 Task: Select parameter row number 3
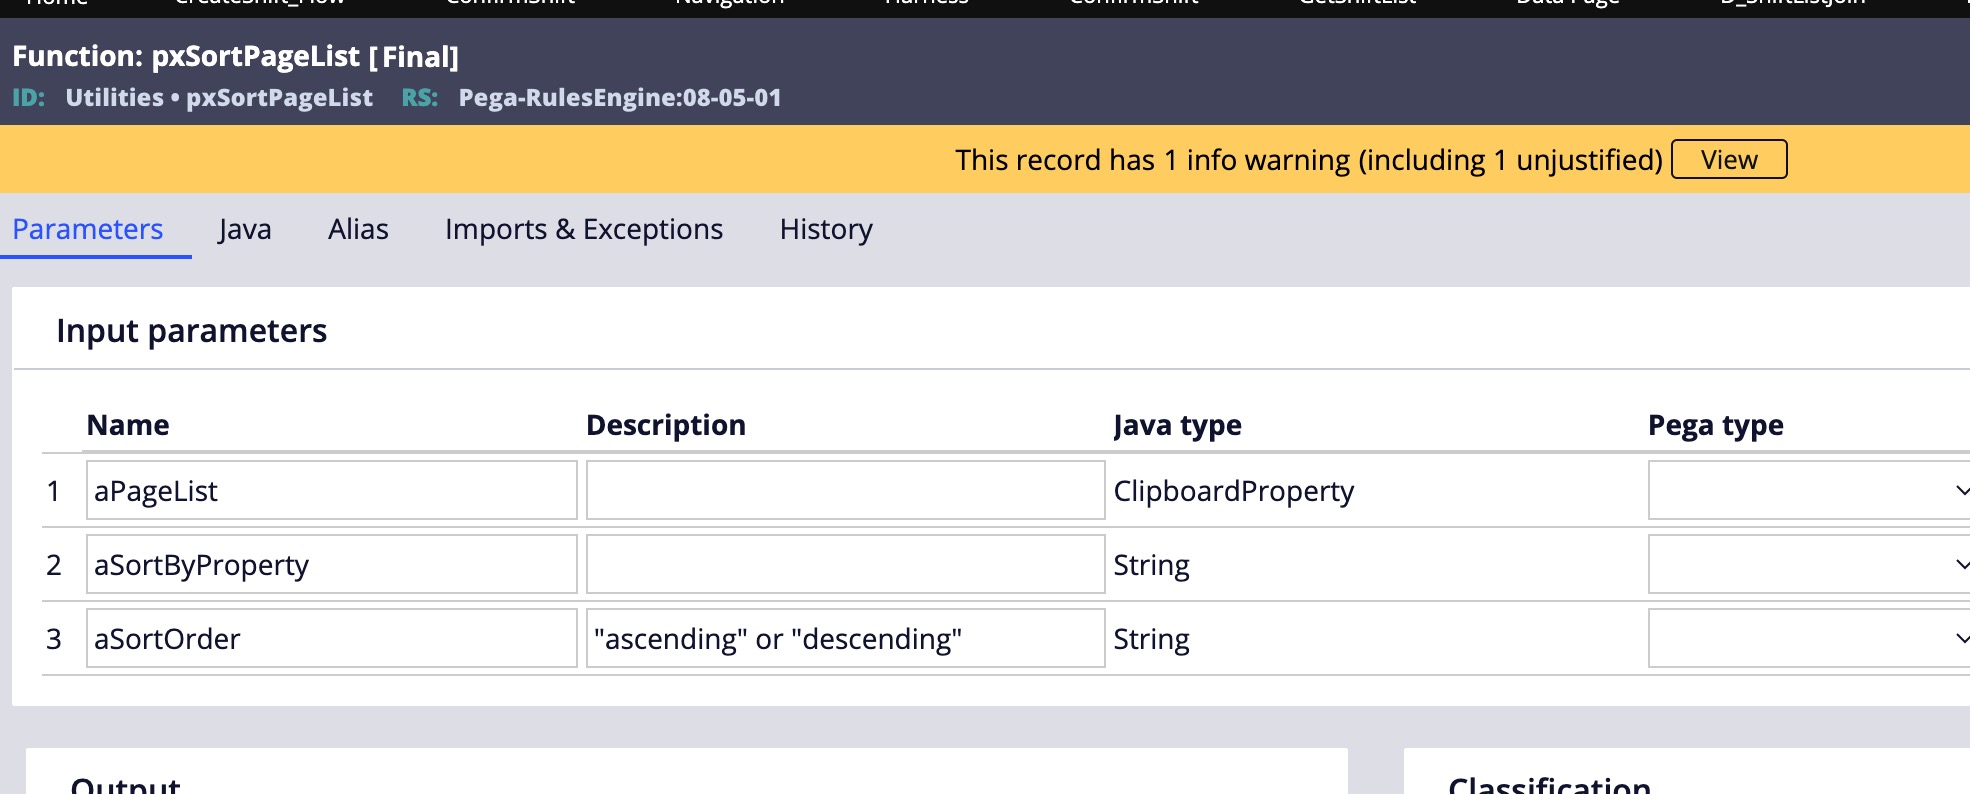[54, 639]
